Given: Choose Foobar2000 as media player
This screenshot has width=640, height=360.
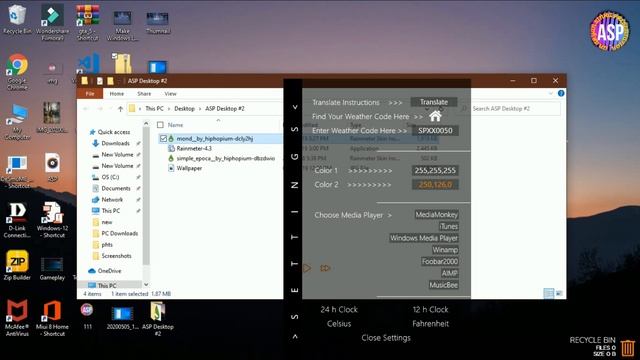Looking at the screenshot, I should click(x=440, y=261).
